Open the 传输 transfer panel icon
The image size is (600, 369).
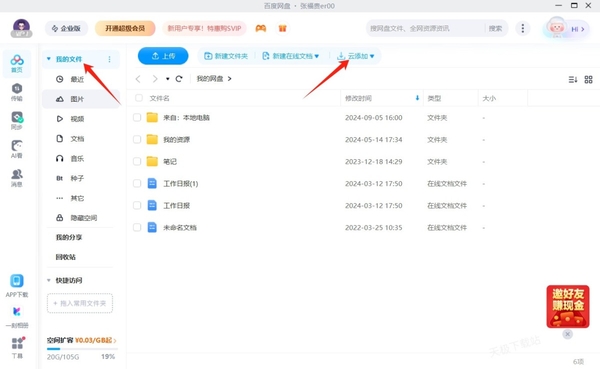coord(17,92)
